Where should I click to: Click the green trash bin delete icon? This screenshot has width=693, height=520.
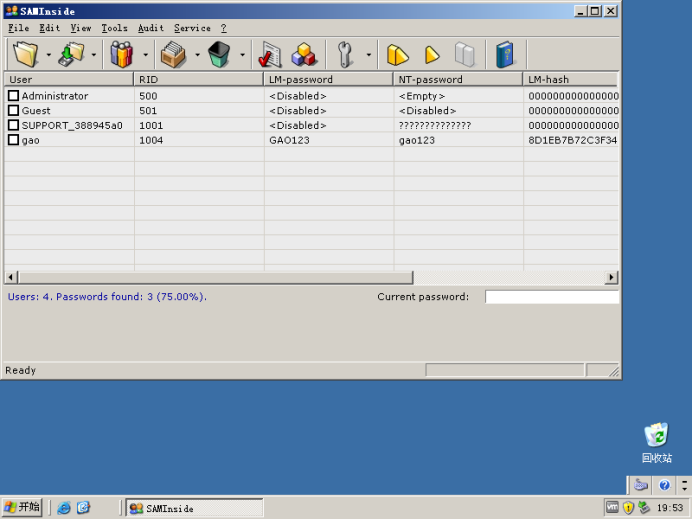[219, 54]
